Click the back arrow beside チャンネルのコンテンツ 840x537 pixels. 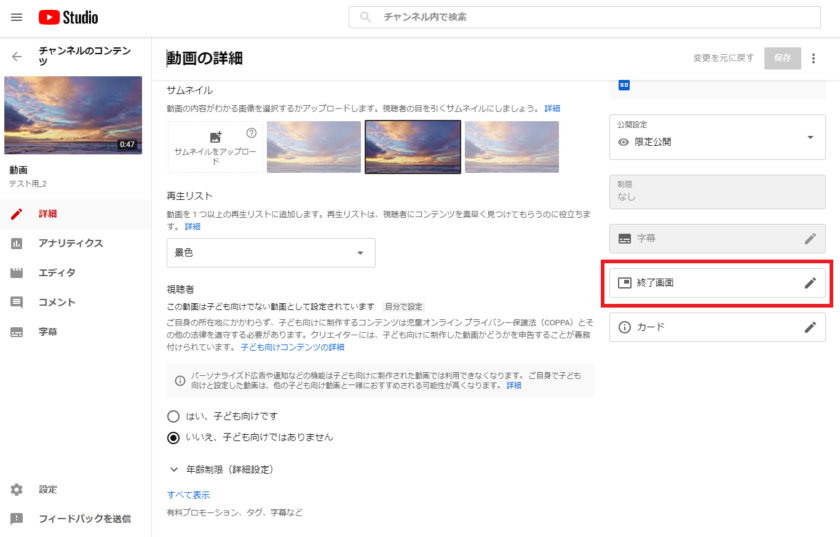[x=16, y=57]
